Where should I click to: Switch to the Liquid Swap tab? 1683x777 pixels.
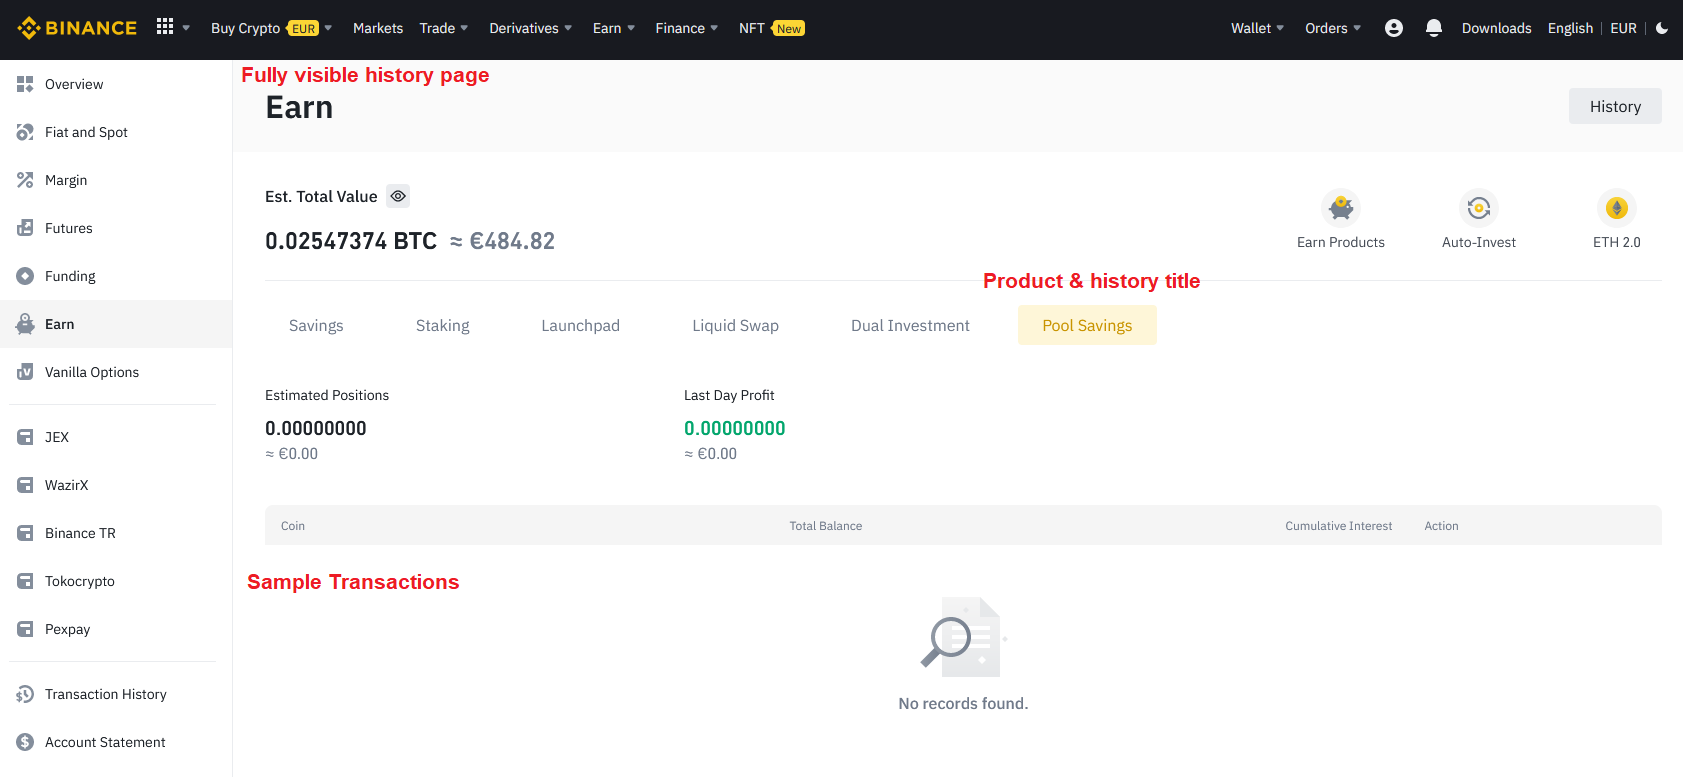[x=736, y=325]
